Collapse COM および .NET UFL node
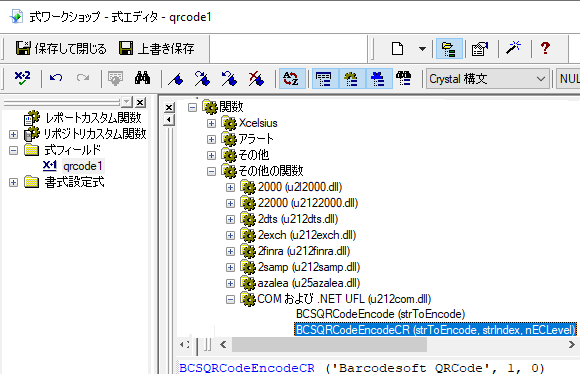The image size is (580, 374). (230, 299)
